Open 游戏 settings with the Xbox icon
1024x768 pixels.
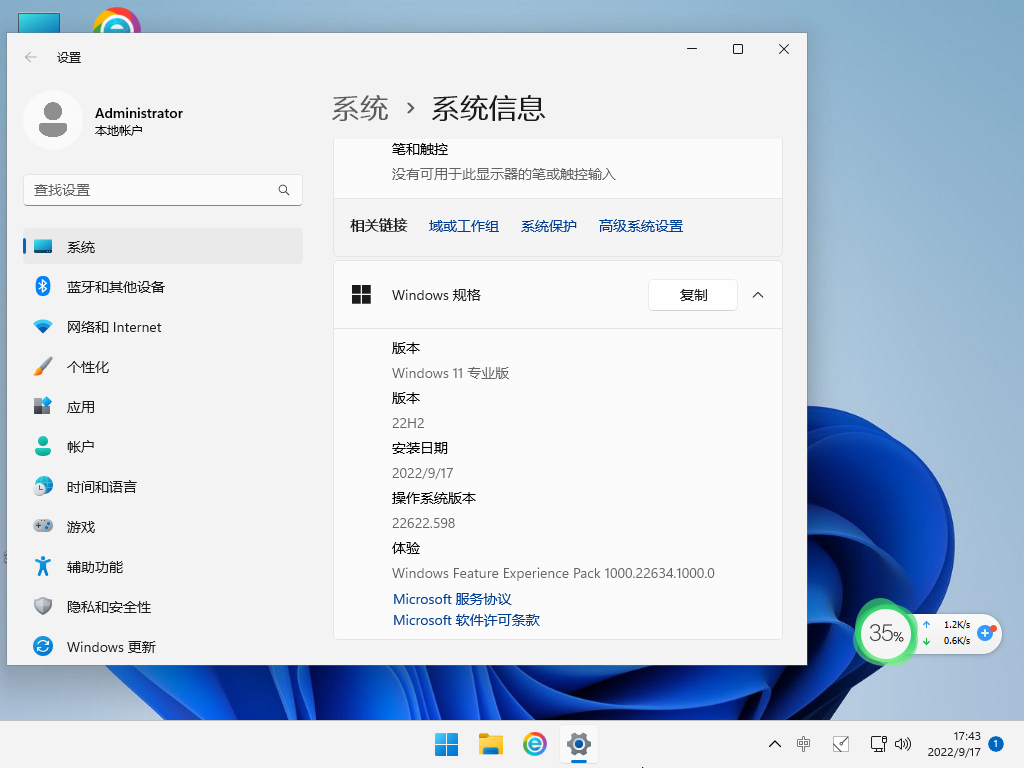pos(42,527)
